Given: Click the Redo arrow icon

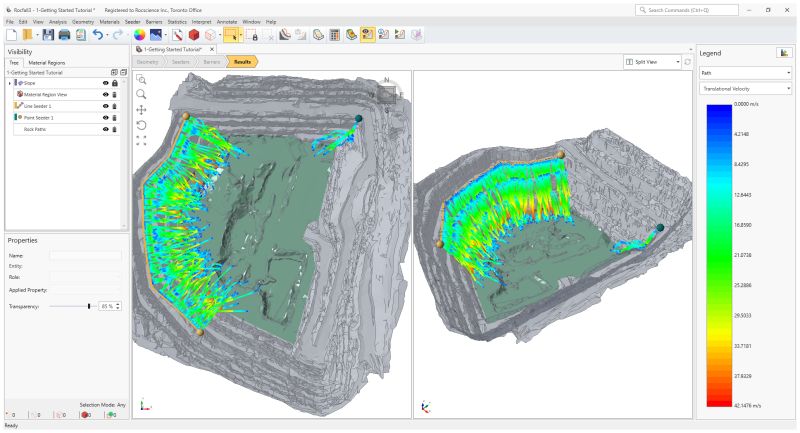Looking at the screenshot, I should coord(117,35).
